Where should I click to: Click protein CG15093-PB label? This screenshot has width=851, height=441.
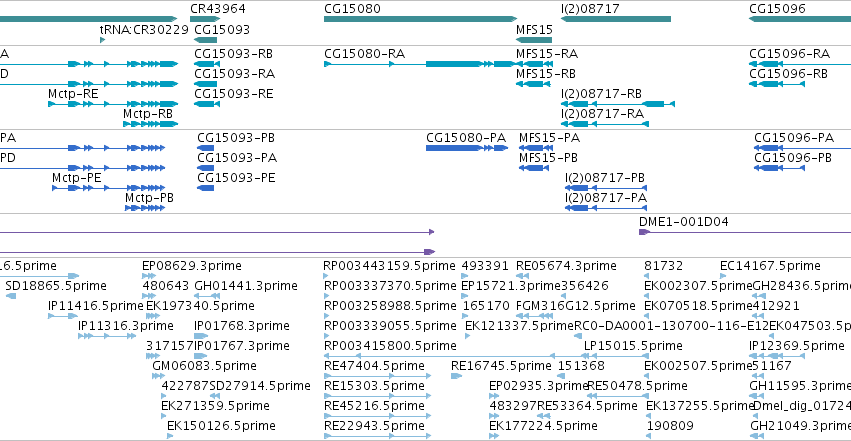(236, 138)
